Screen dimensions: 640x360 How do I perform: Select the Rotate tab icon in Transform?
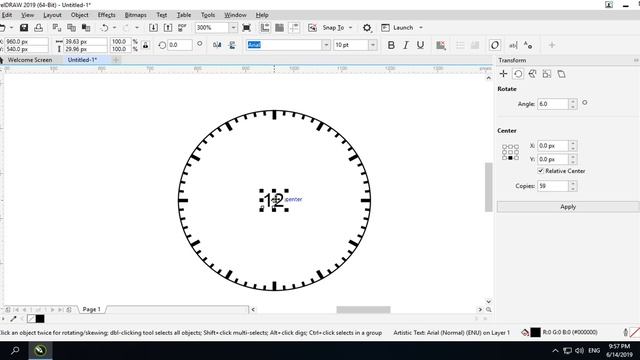(x=518, y=74)
